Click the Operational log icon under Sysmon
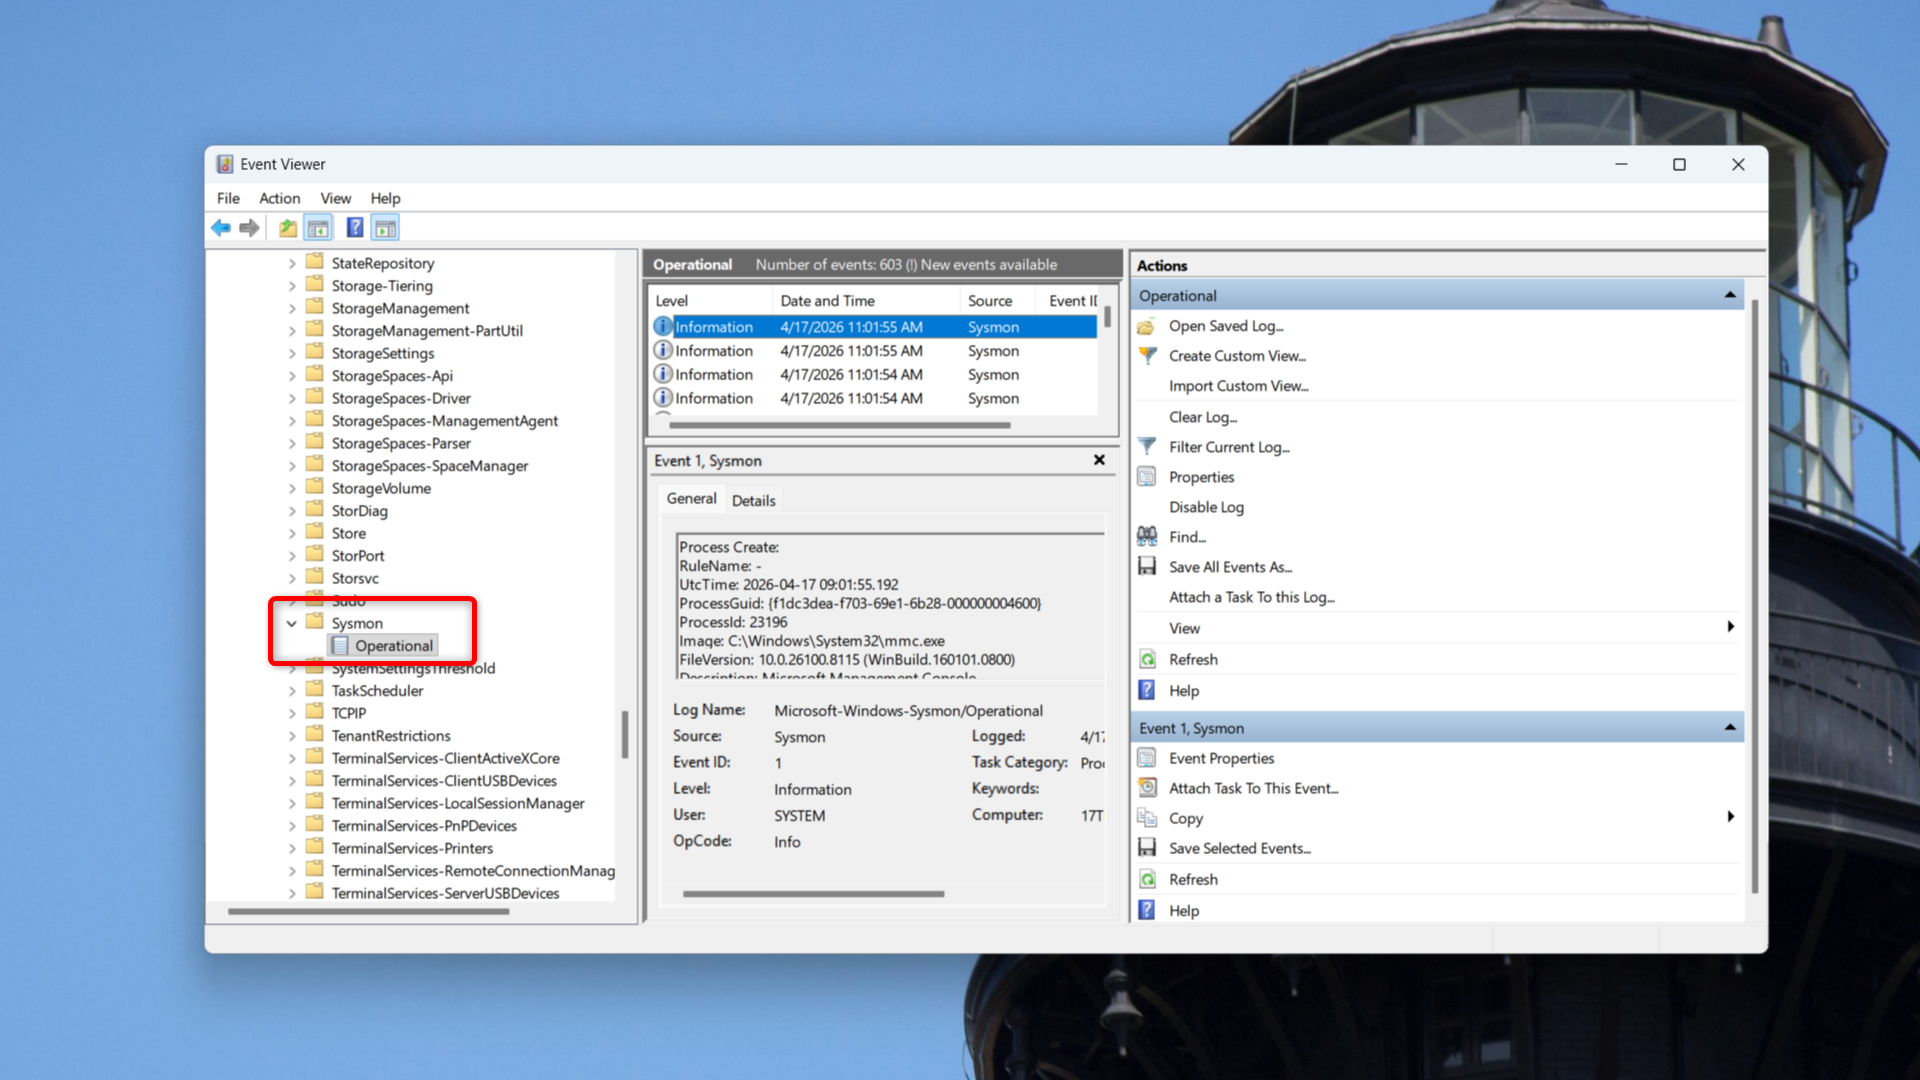Screen dimensions: 1920x1080 pyautogui.click(x=340, y=646)
